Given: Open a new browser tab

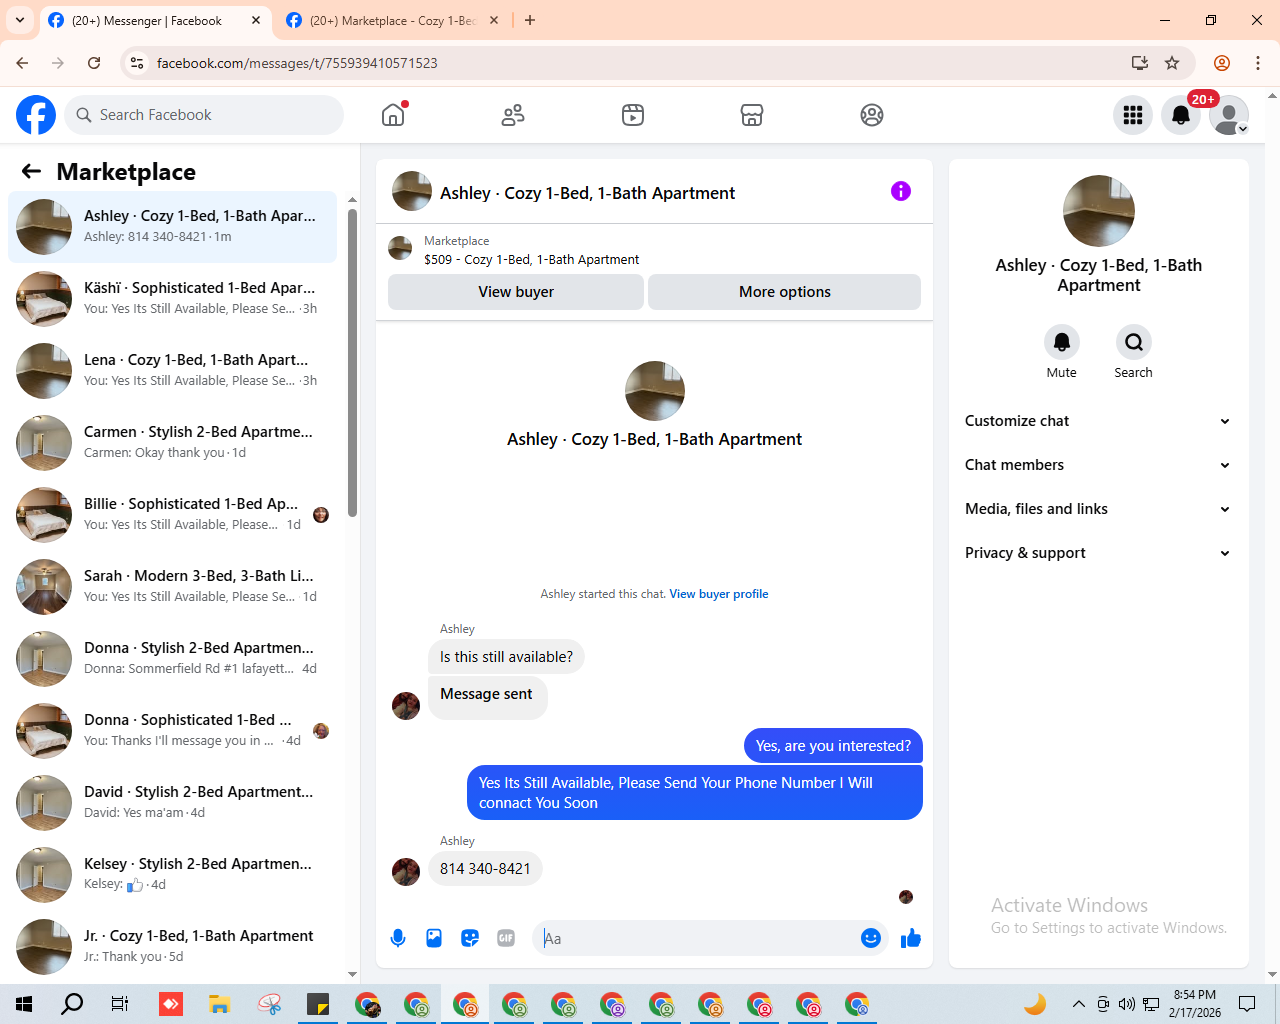Looking at the screenshot, I should click(x=530, y=20).
